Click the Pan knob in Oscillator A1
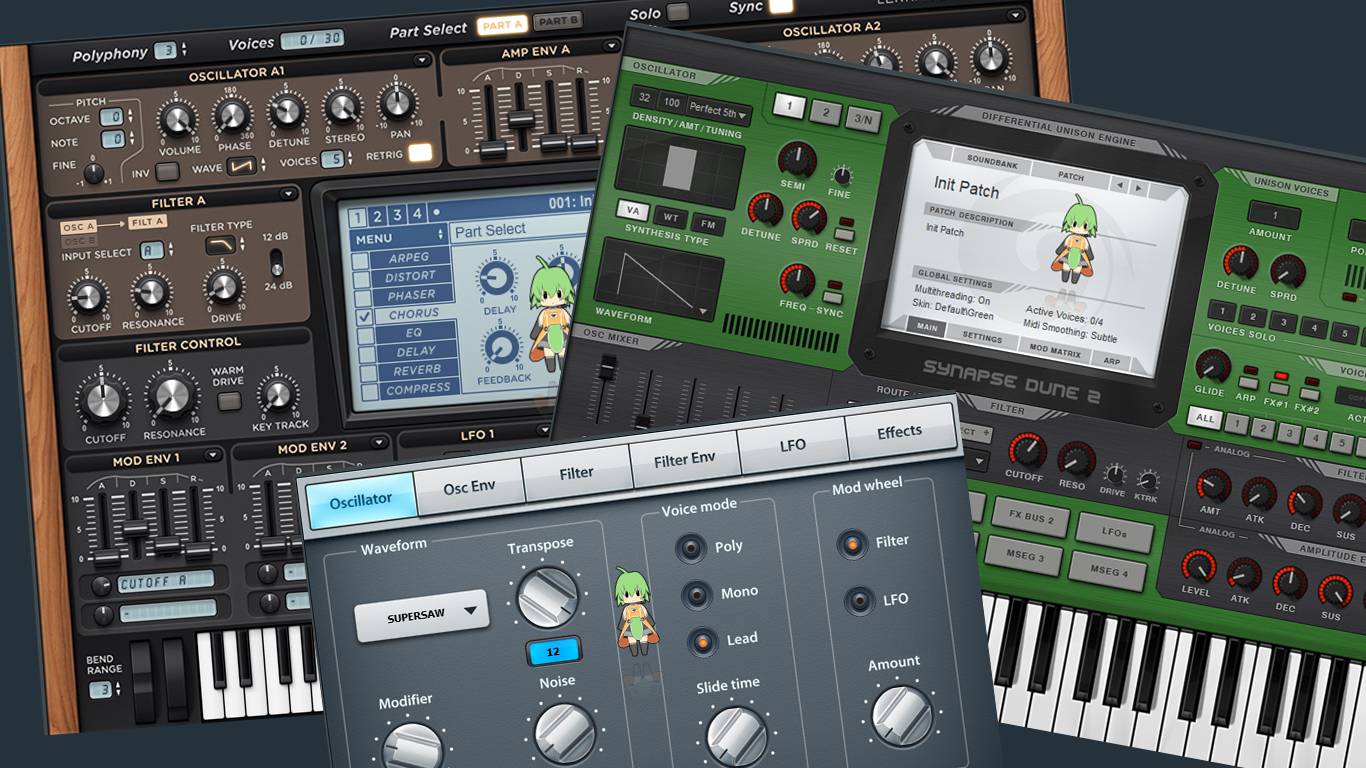 click(396, 103)
